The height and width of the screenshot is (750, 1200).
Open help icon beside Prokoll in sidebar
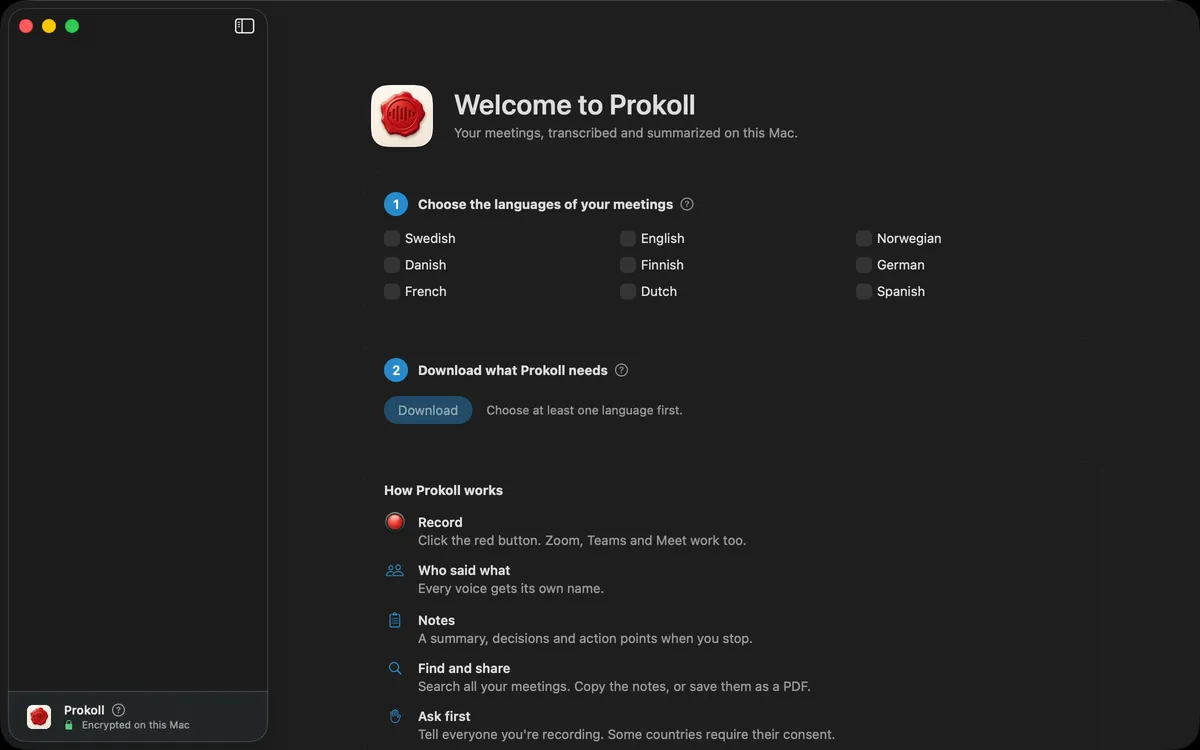(118, 710)
